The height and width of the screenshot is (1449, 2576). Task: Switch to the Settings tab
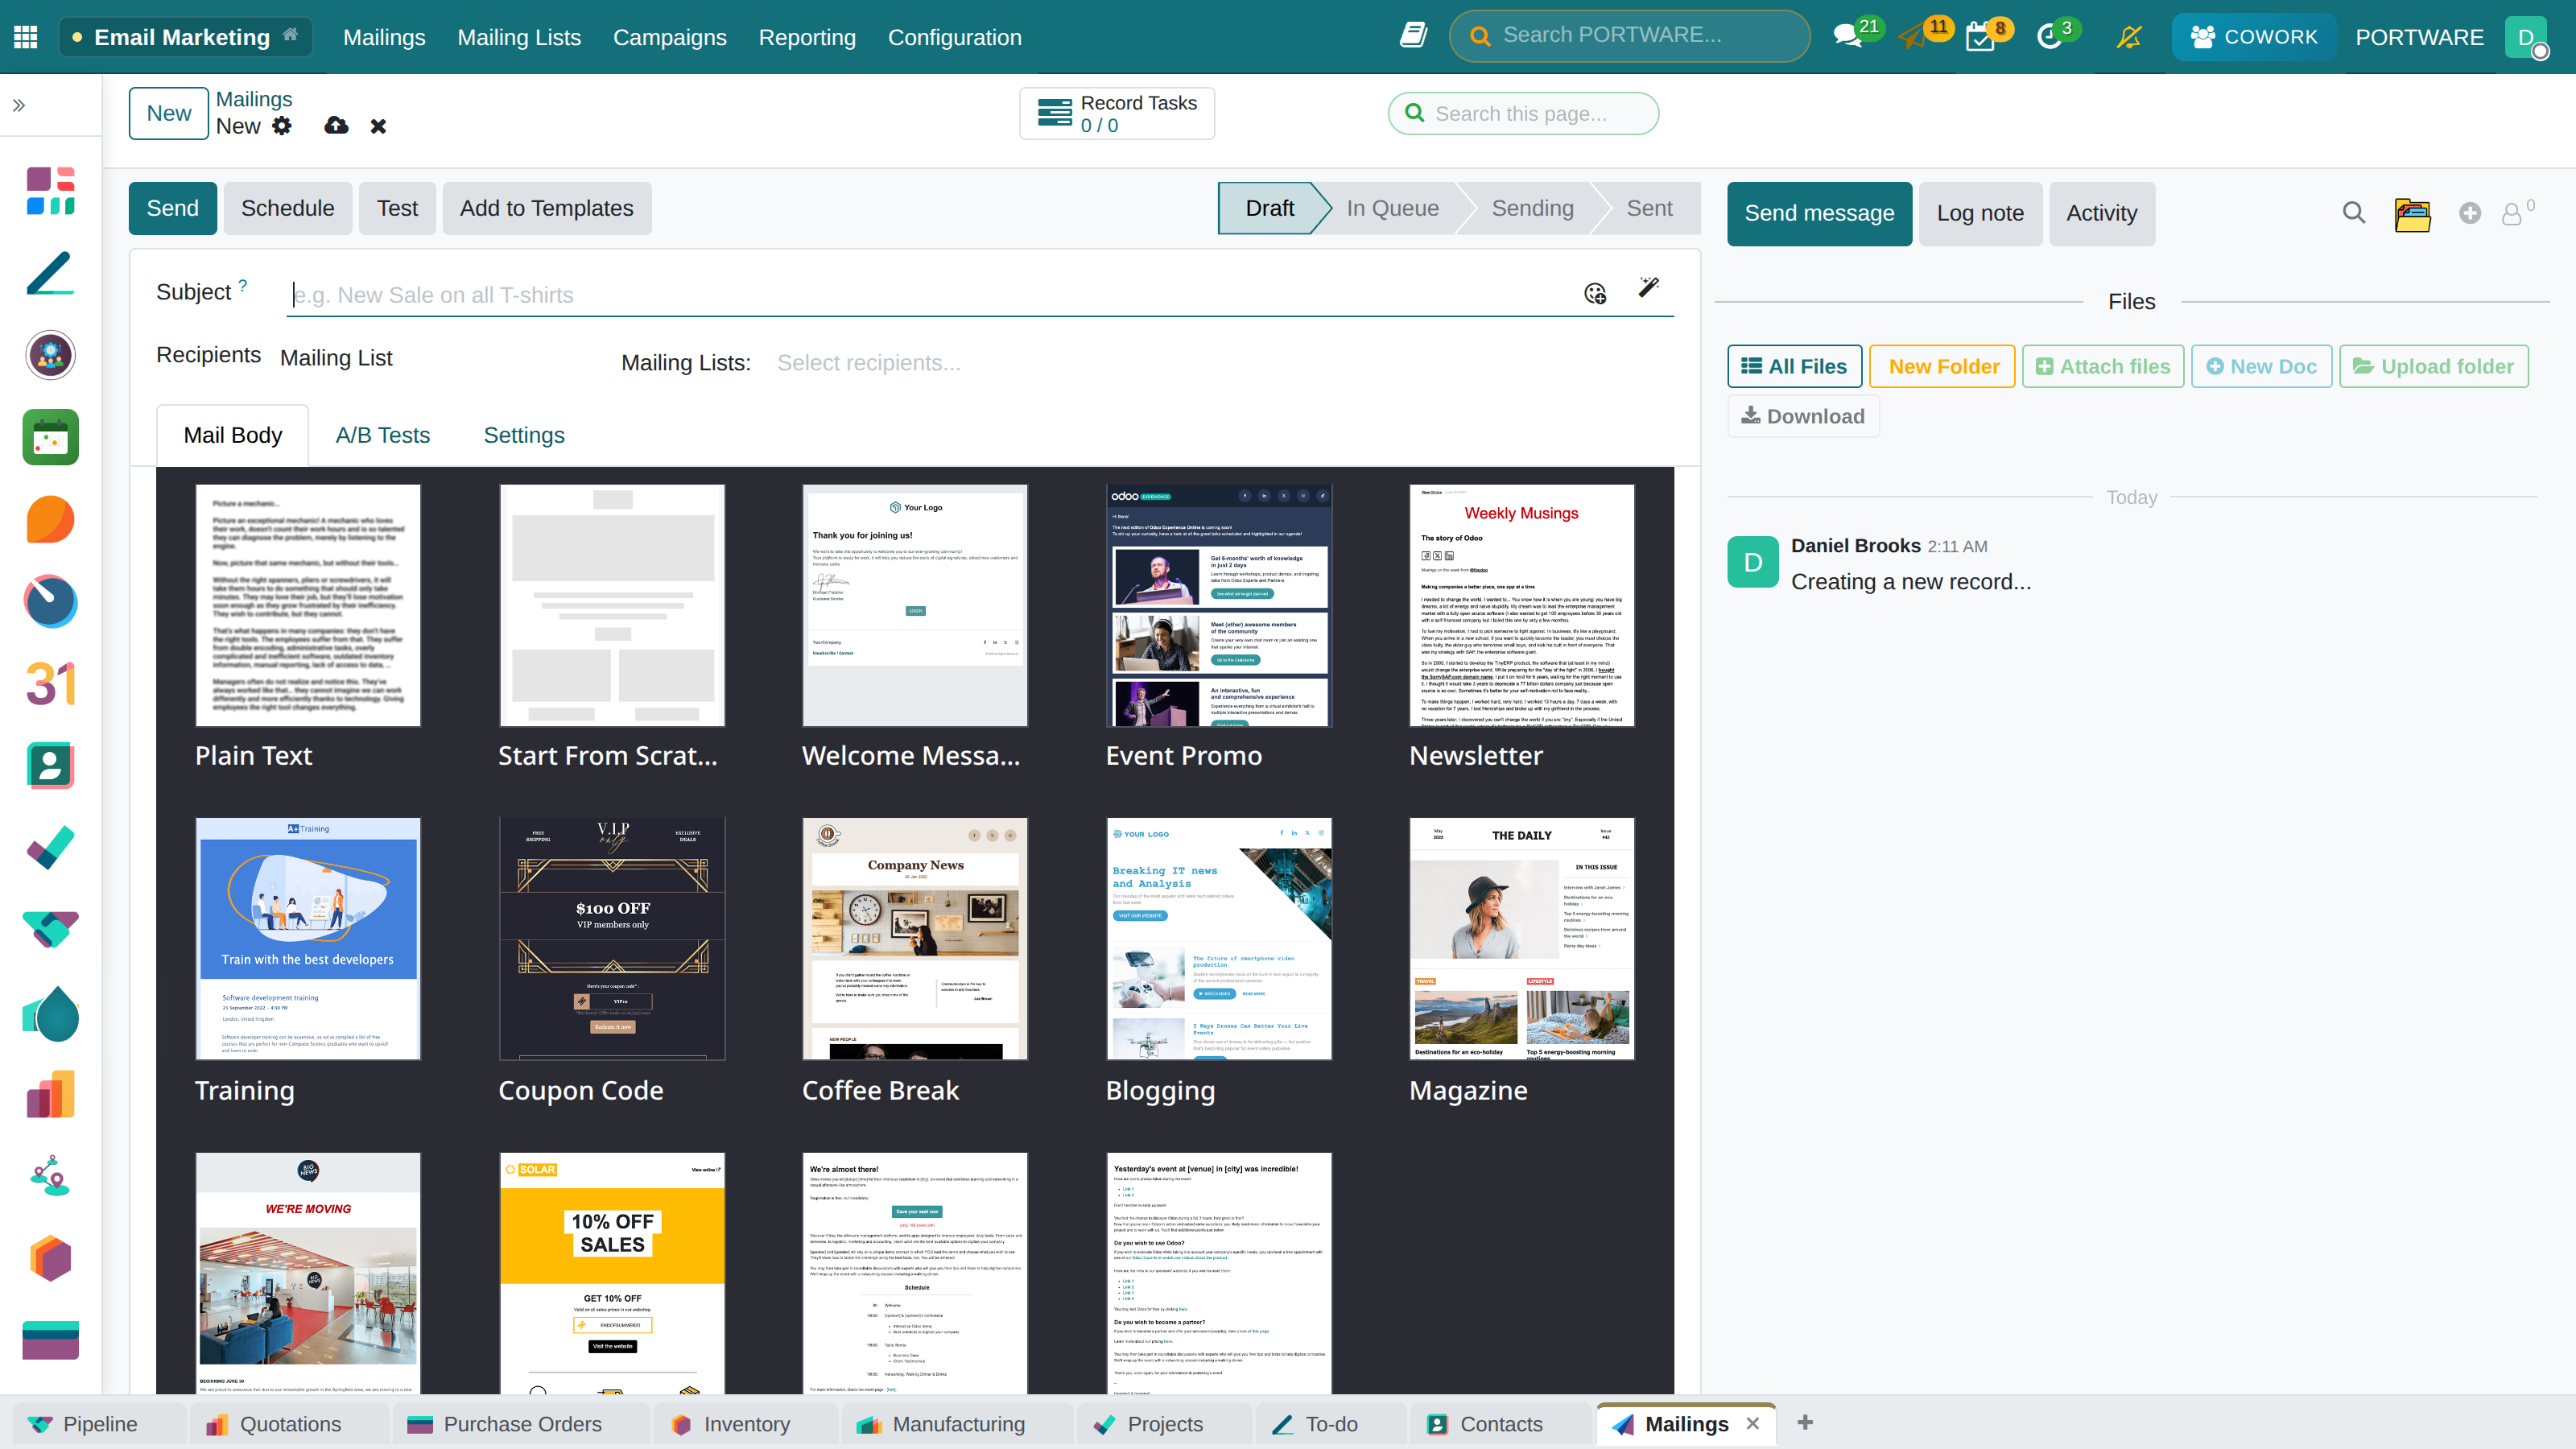[524, 435]
